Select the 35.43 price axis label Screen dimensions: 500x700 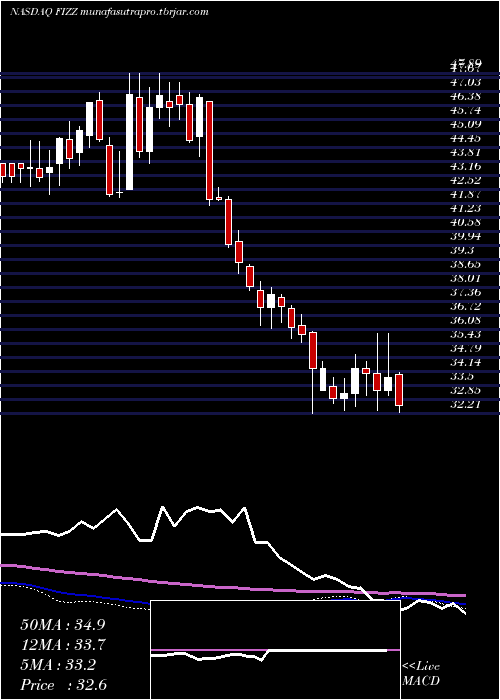(465, 334)
